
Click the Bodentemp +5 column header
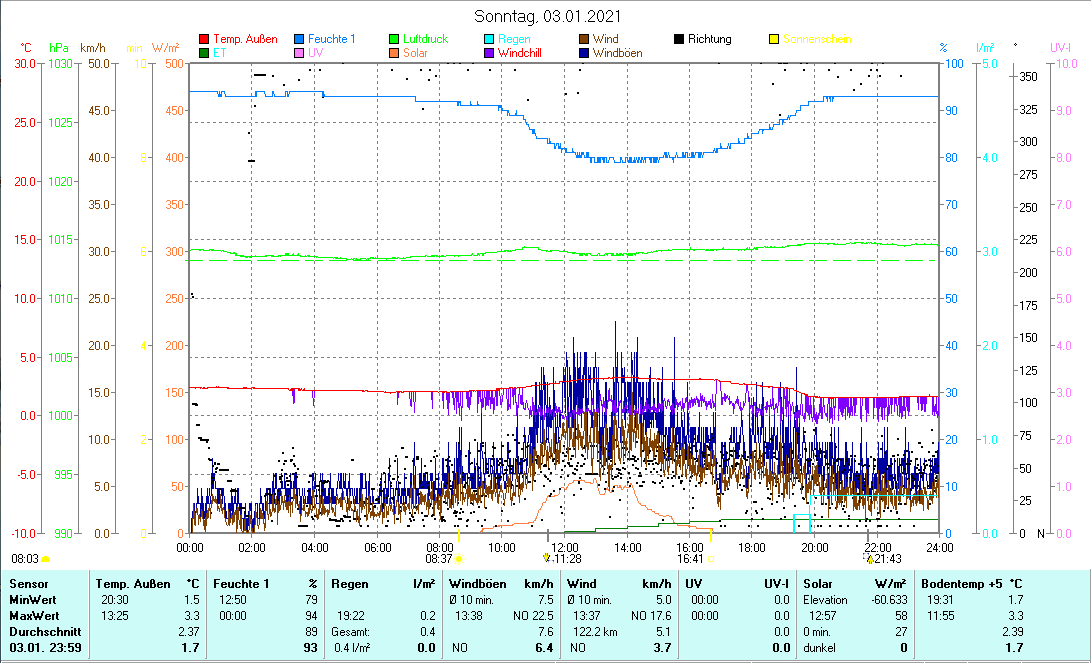coord(958,583)
